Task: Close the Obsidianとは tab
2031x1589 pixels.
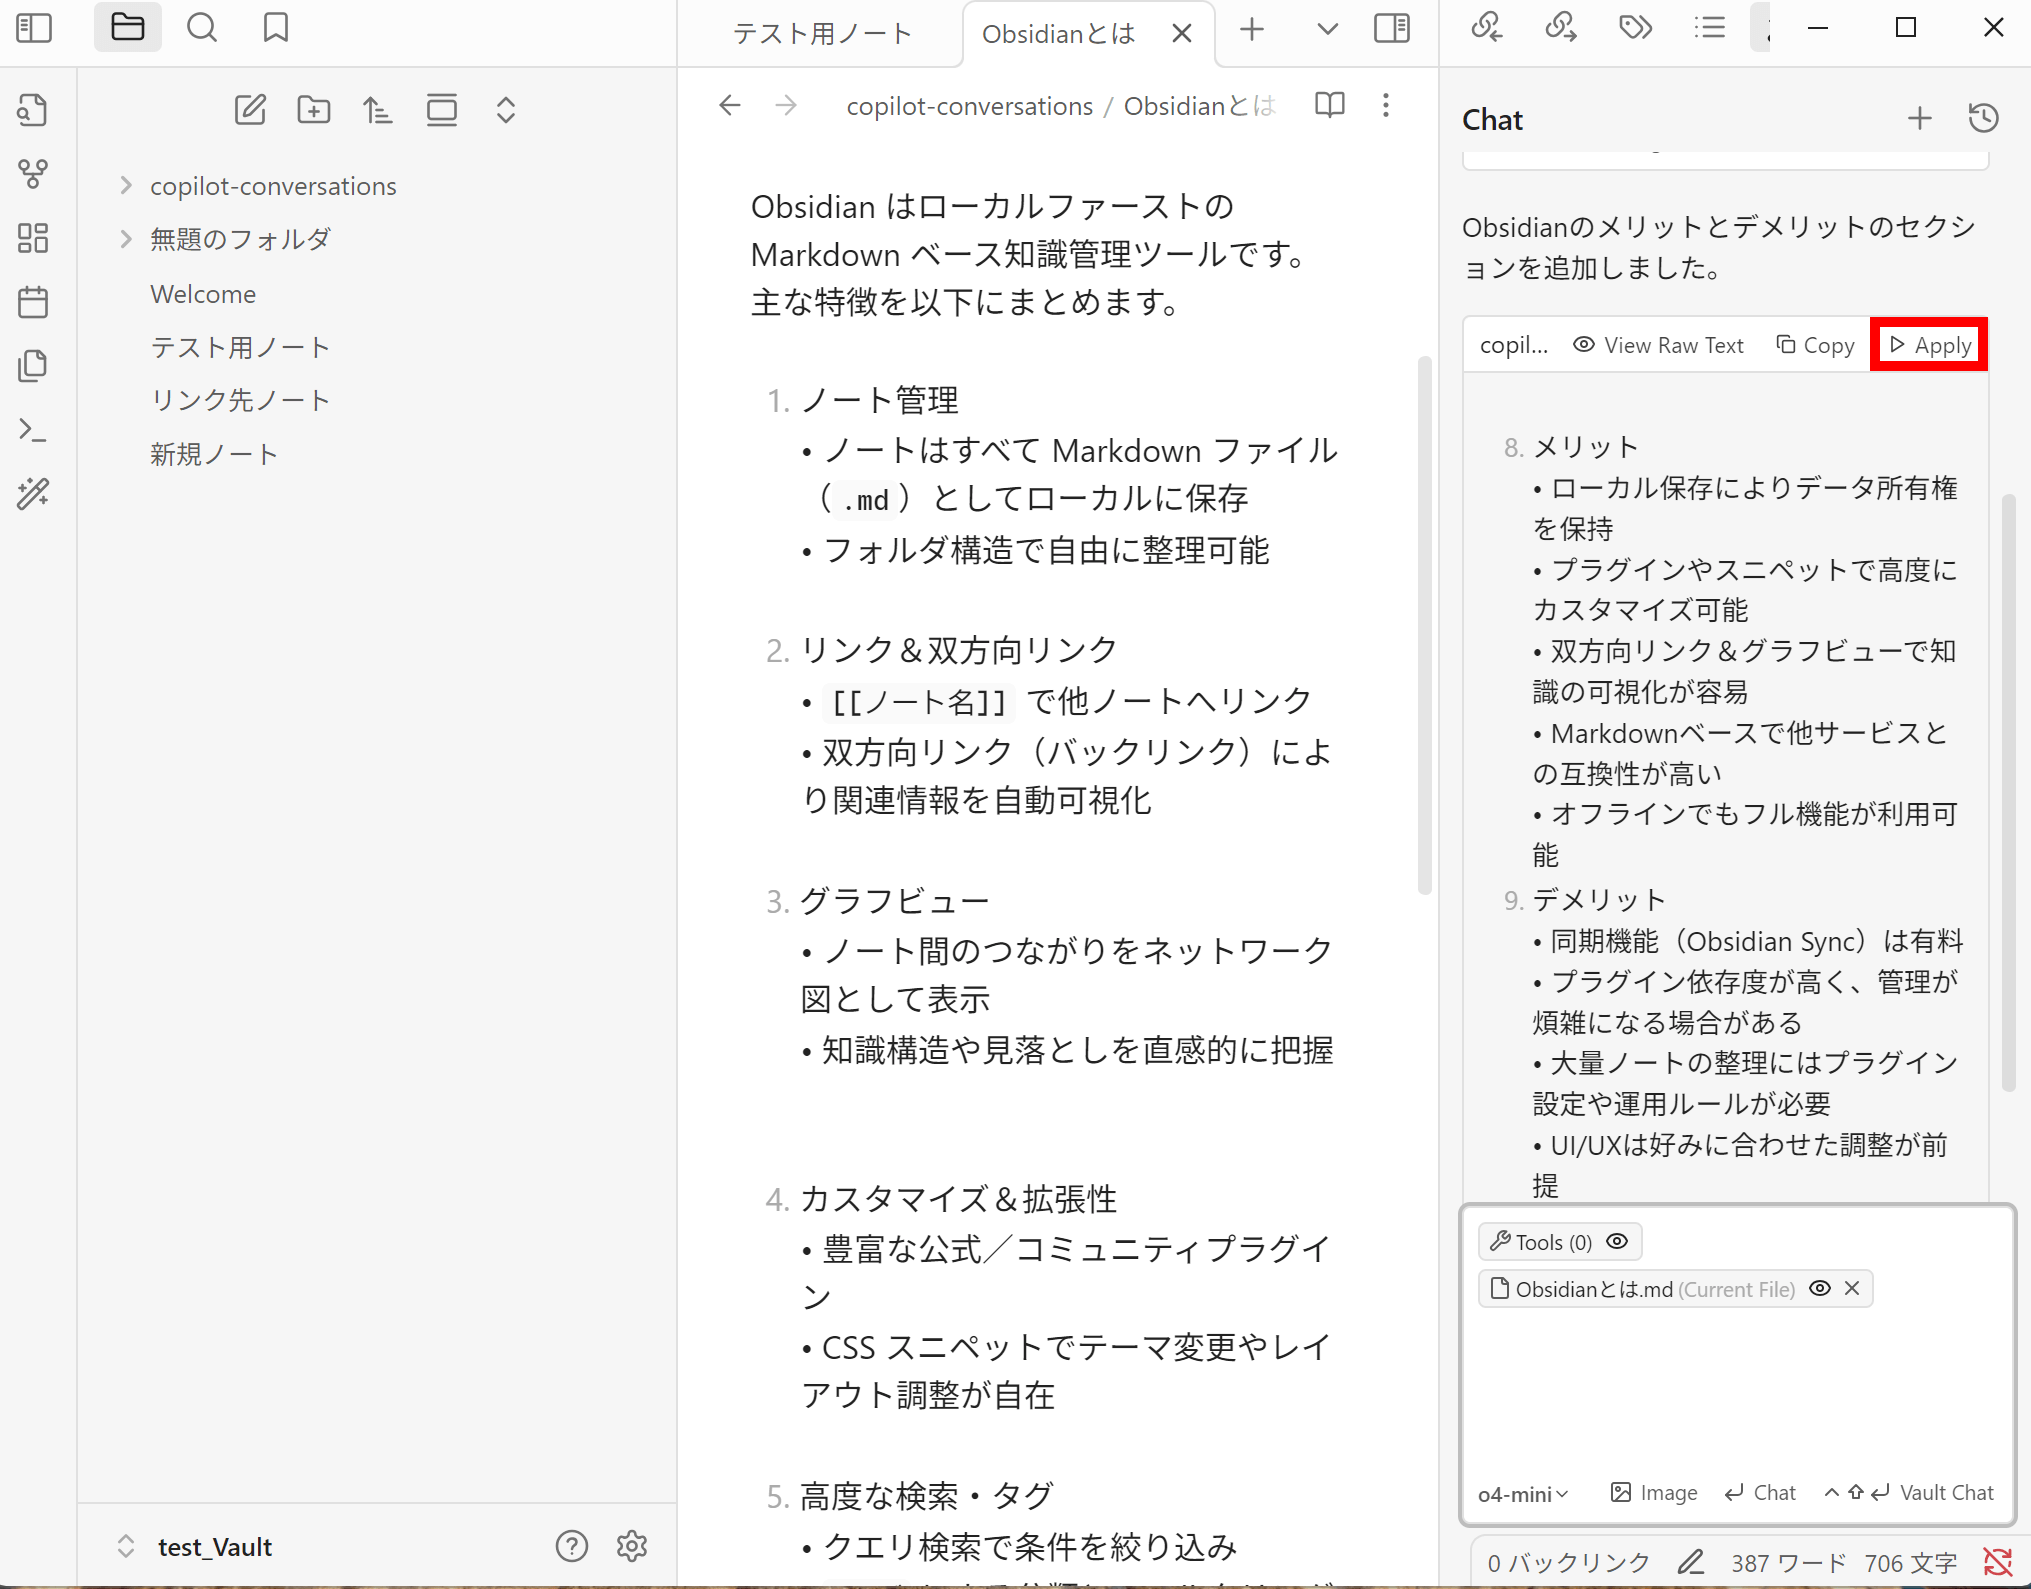Action: (1182, 34)
